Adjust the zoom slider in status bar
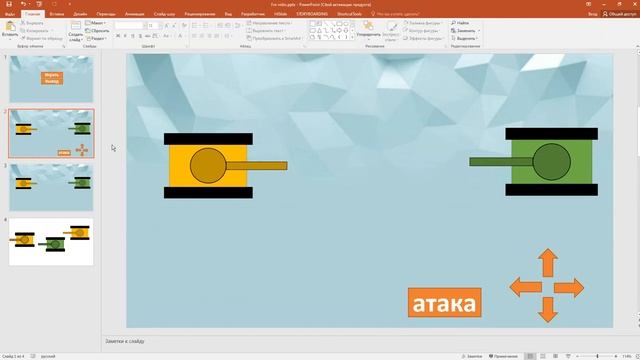 point(597,356)
